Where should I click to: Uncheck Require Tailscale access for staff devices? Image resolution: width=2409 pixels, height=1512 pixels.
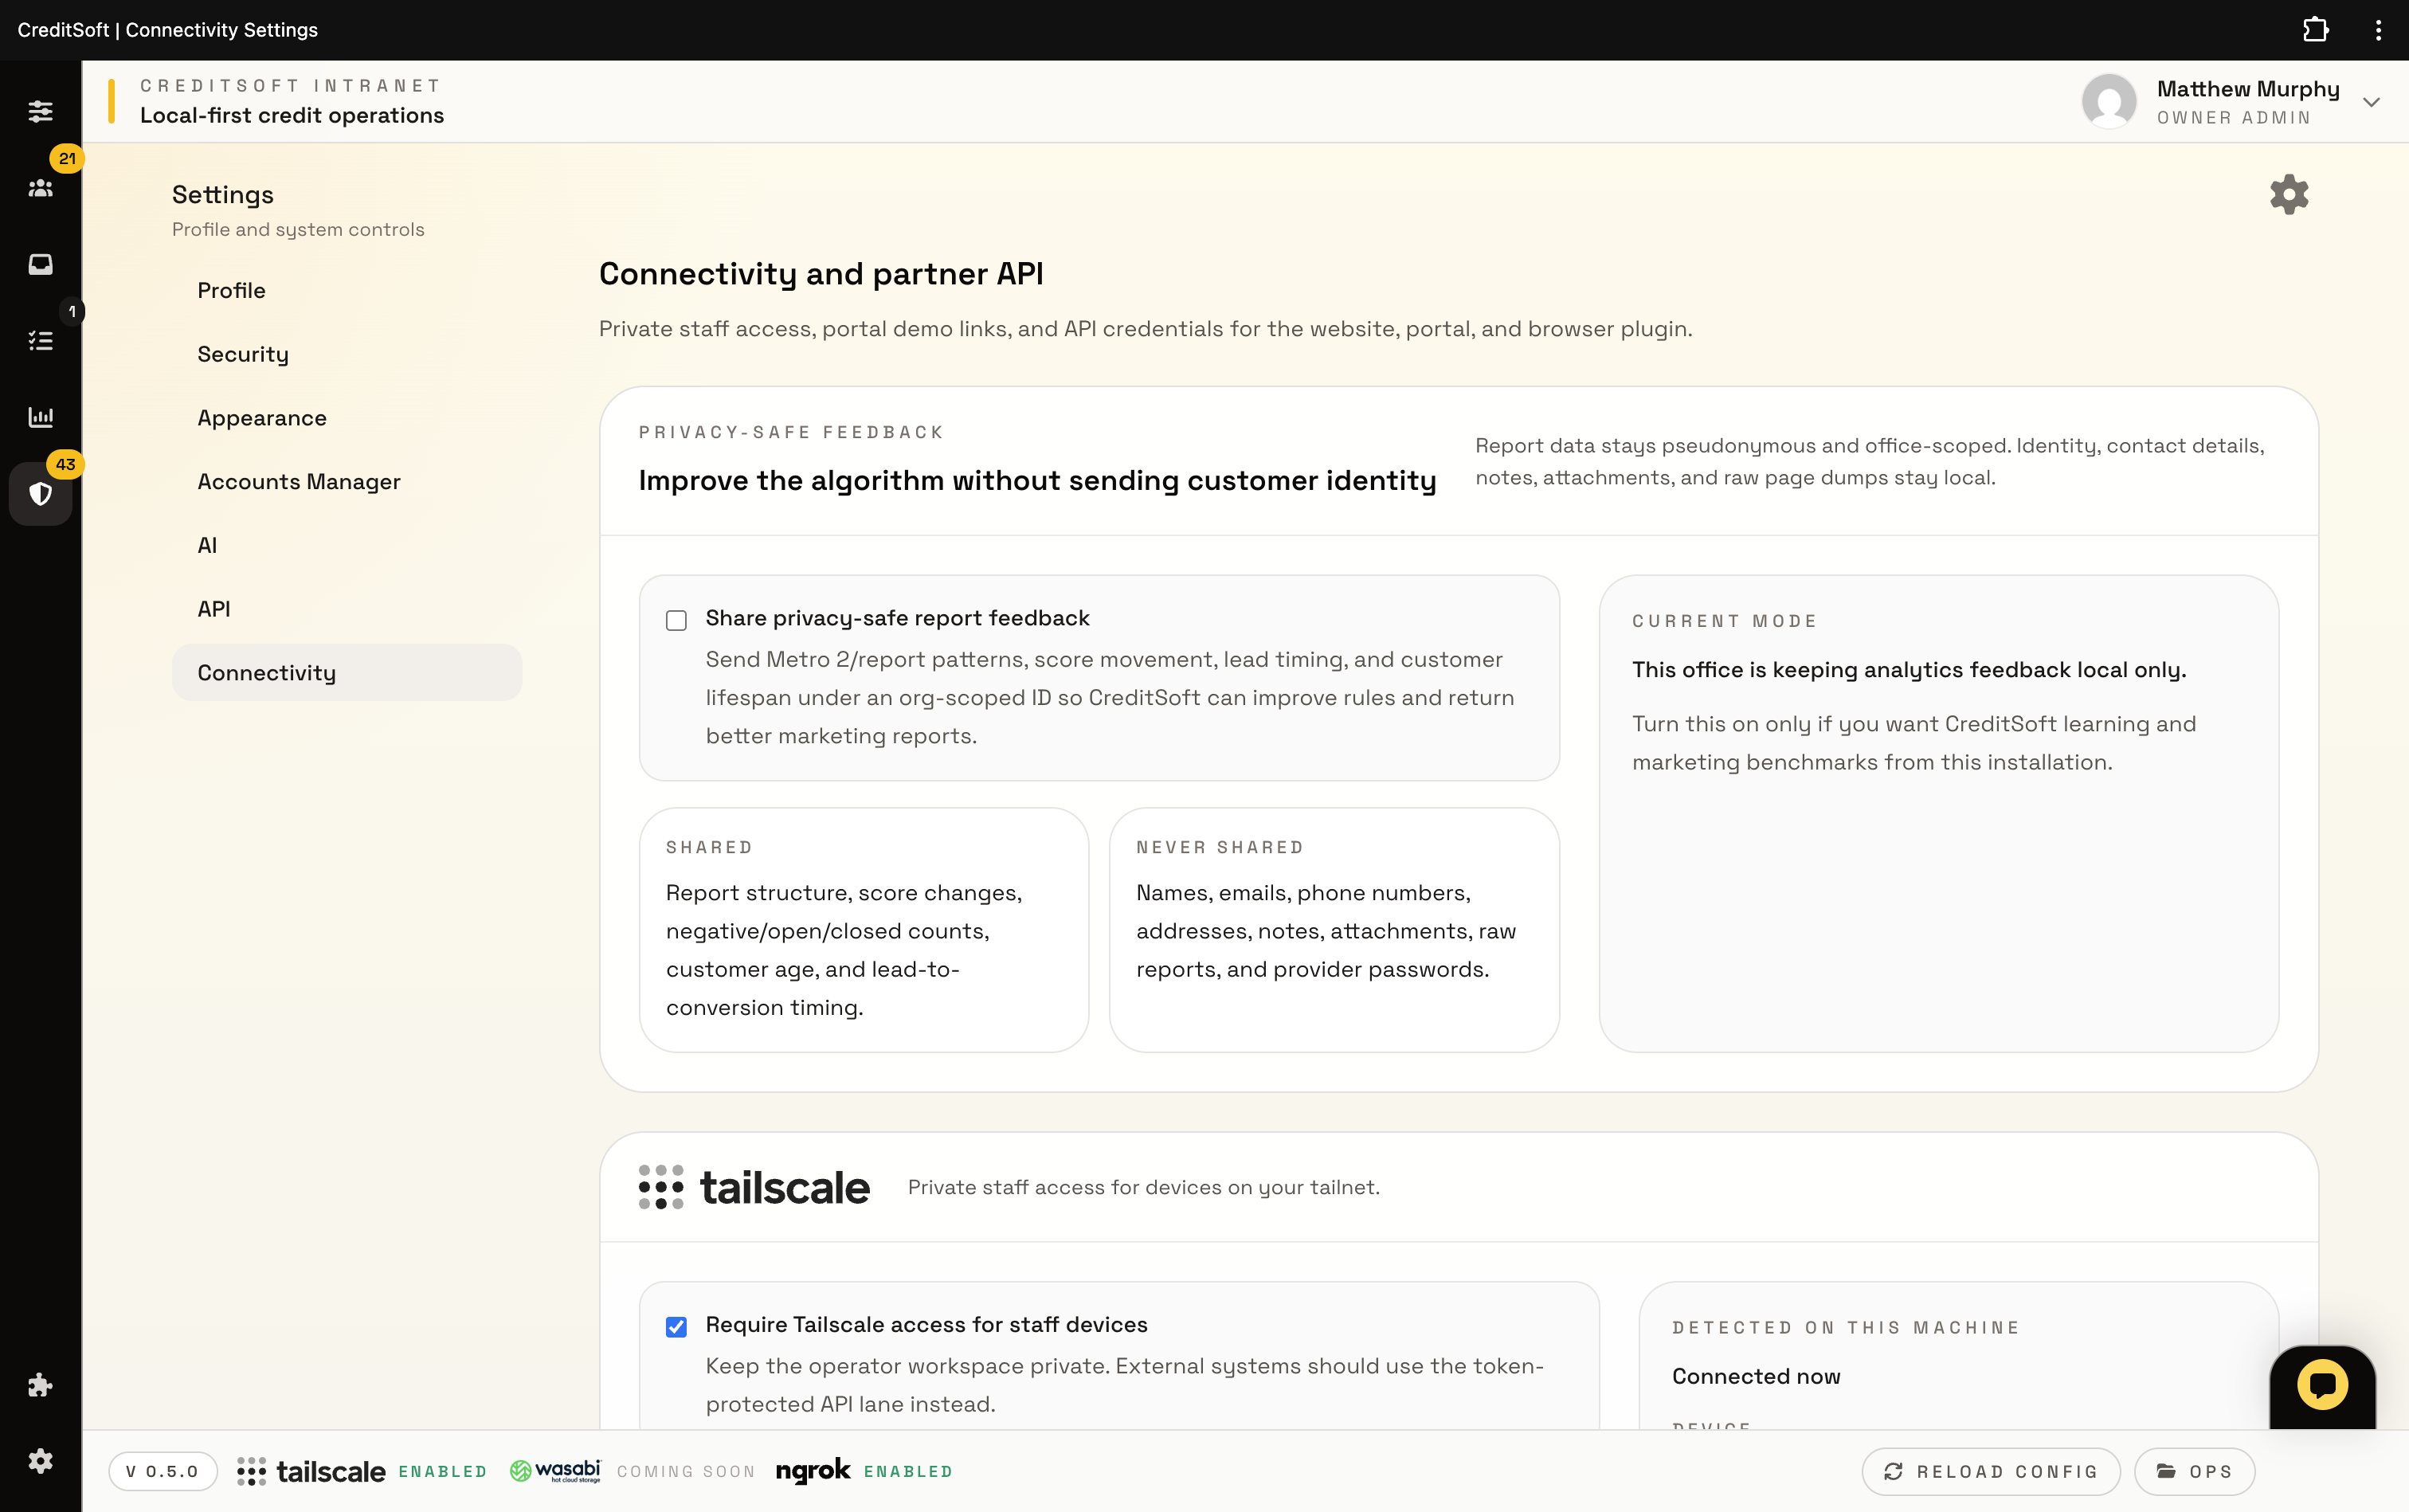point(676,1327)
